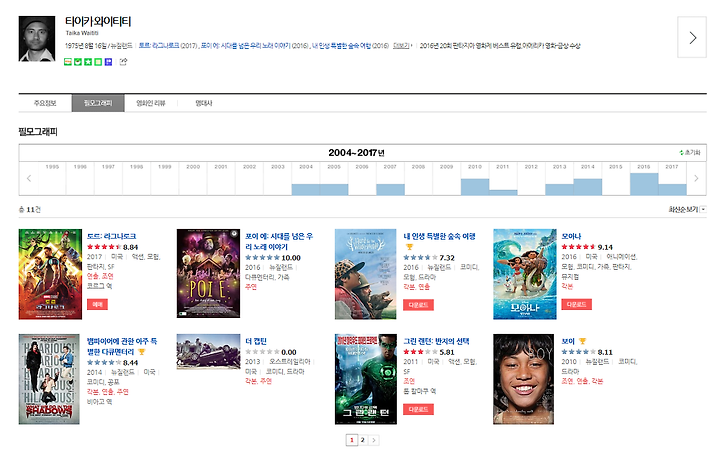720x459 pixels.
Task: Open the 최신순보기 sort dropdown
Action: click(687, 209)
